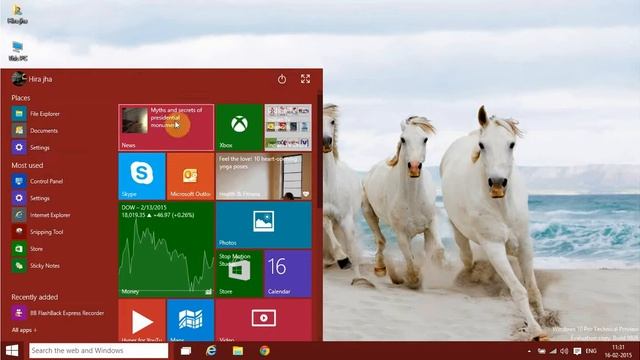Open the battery status tray icon

point(542,351)
